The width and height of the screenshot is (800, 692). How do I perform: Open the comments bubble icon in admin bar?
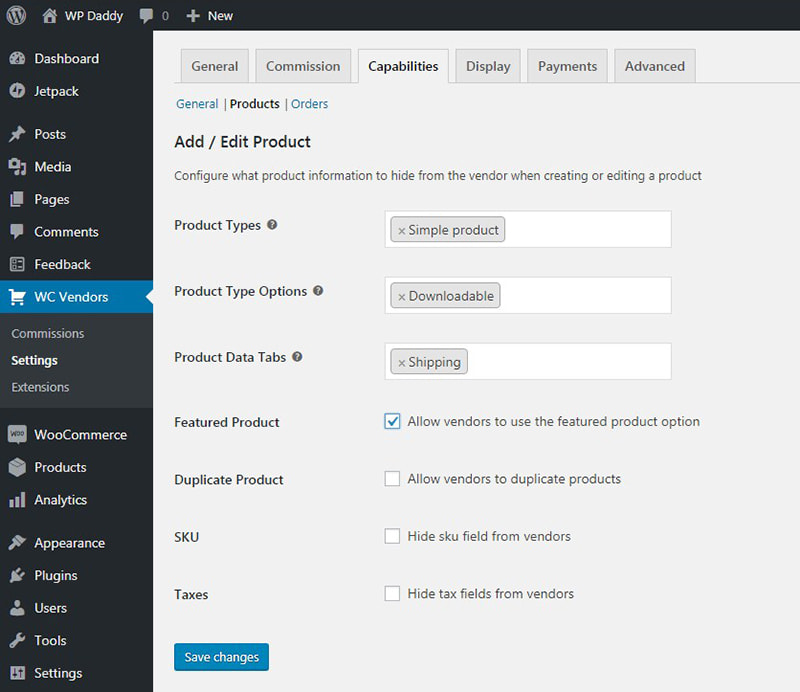146,16
